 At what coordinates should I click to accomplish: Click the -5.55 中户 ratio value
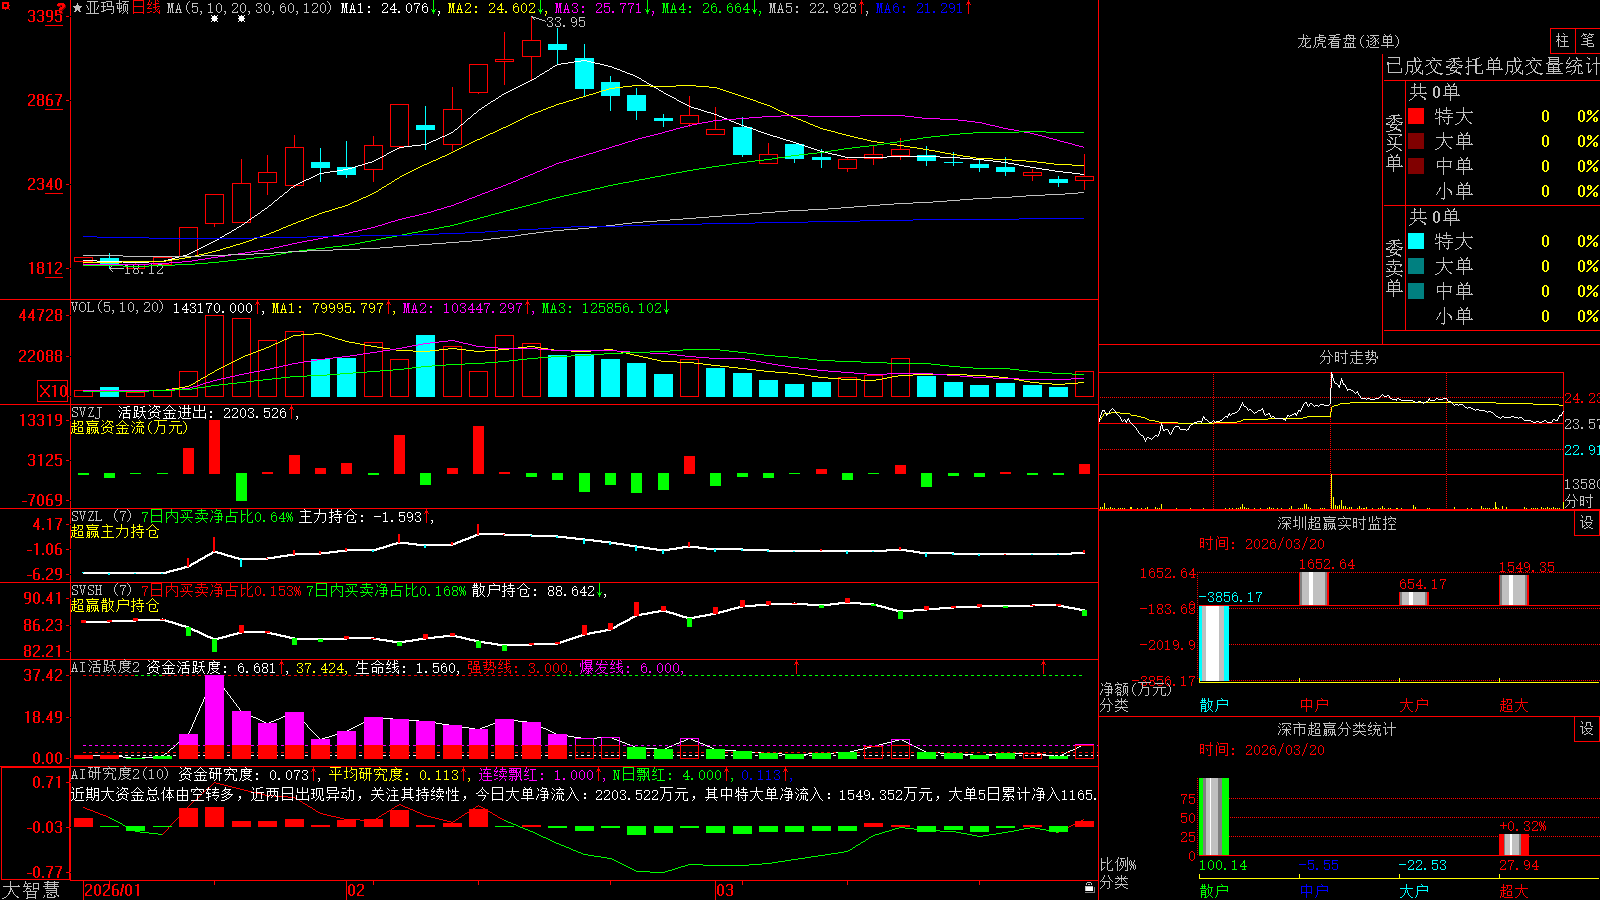click(1319, 865)
